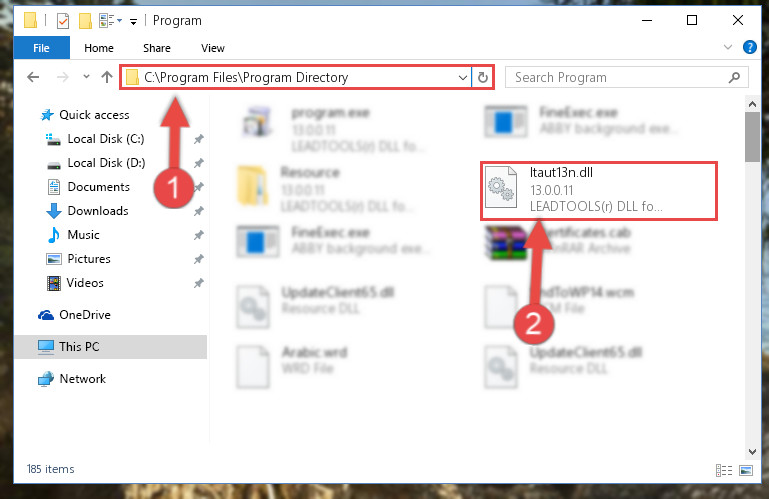Open the recent locations dropdown arrow
The height and width of the screenshot is (499, 769).
[86, 77]
